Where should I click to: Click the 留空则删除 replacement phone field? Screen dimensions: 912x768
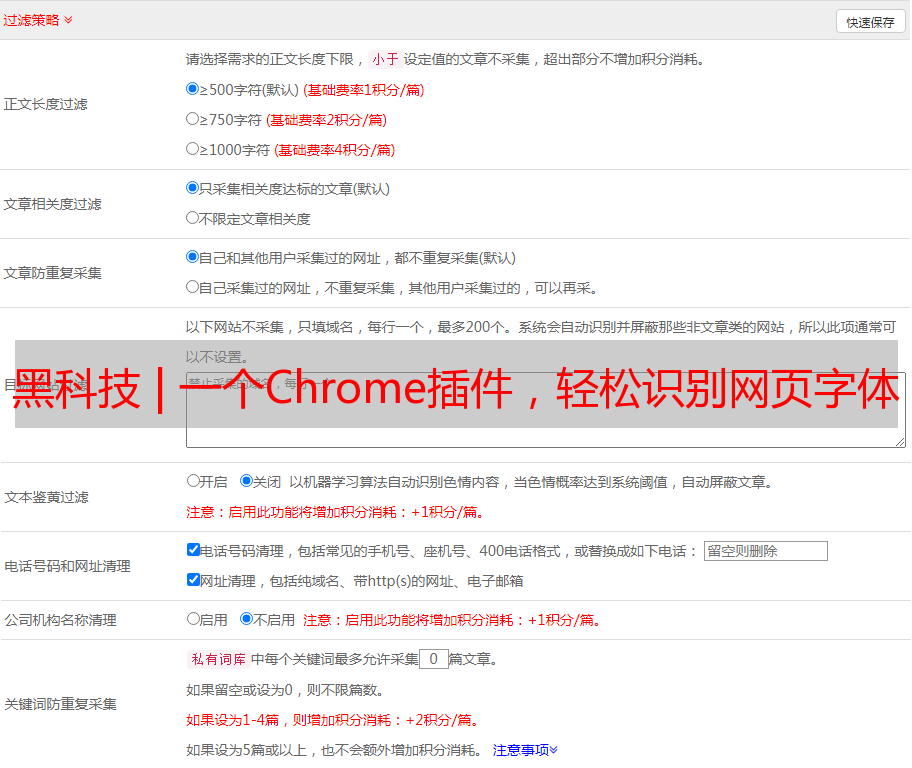tap(765, 551)
